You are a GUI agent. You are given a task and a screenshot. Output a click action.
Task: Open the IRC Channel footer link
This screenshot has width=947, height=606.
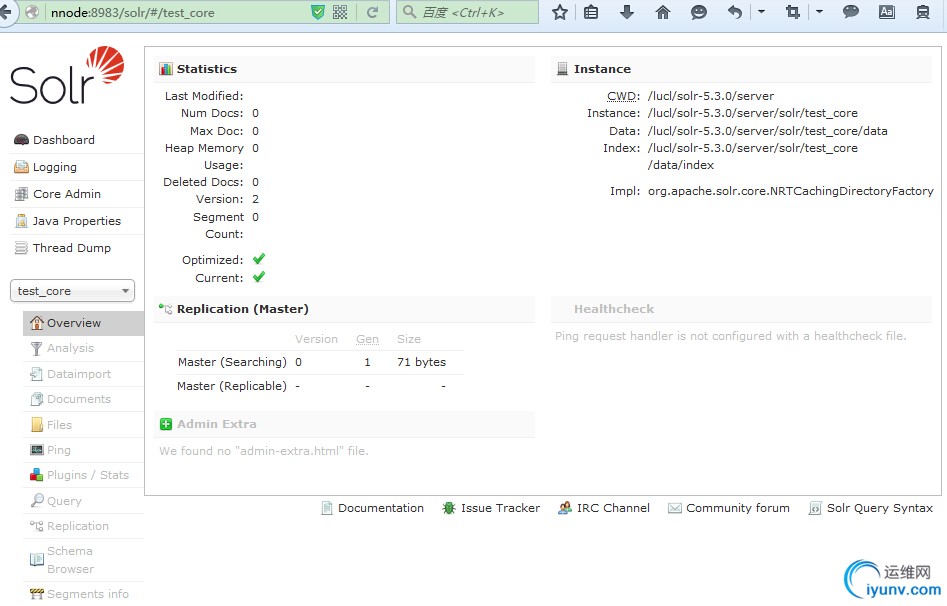pos(613,508)
